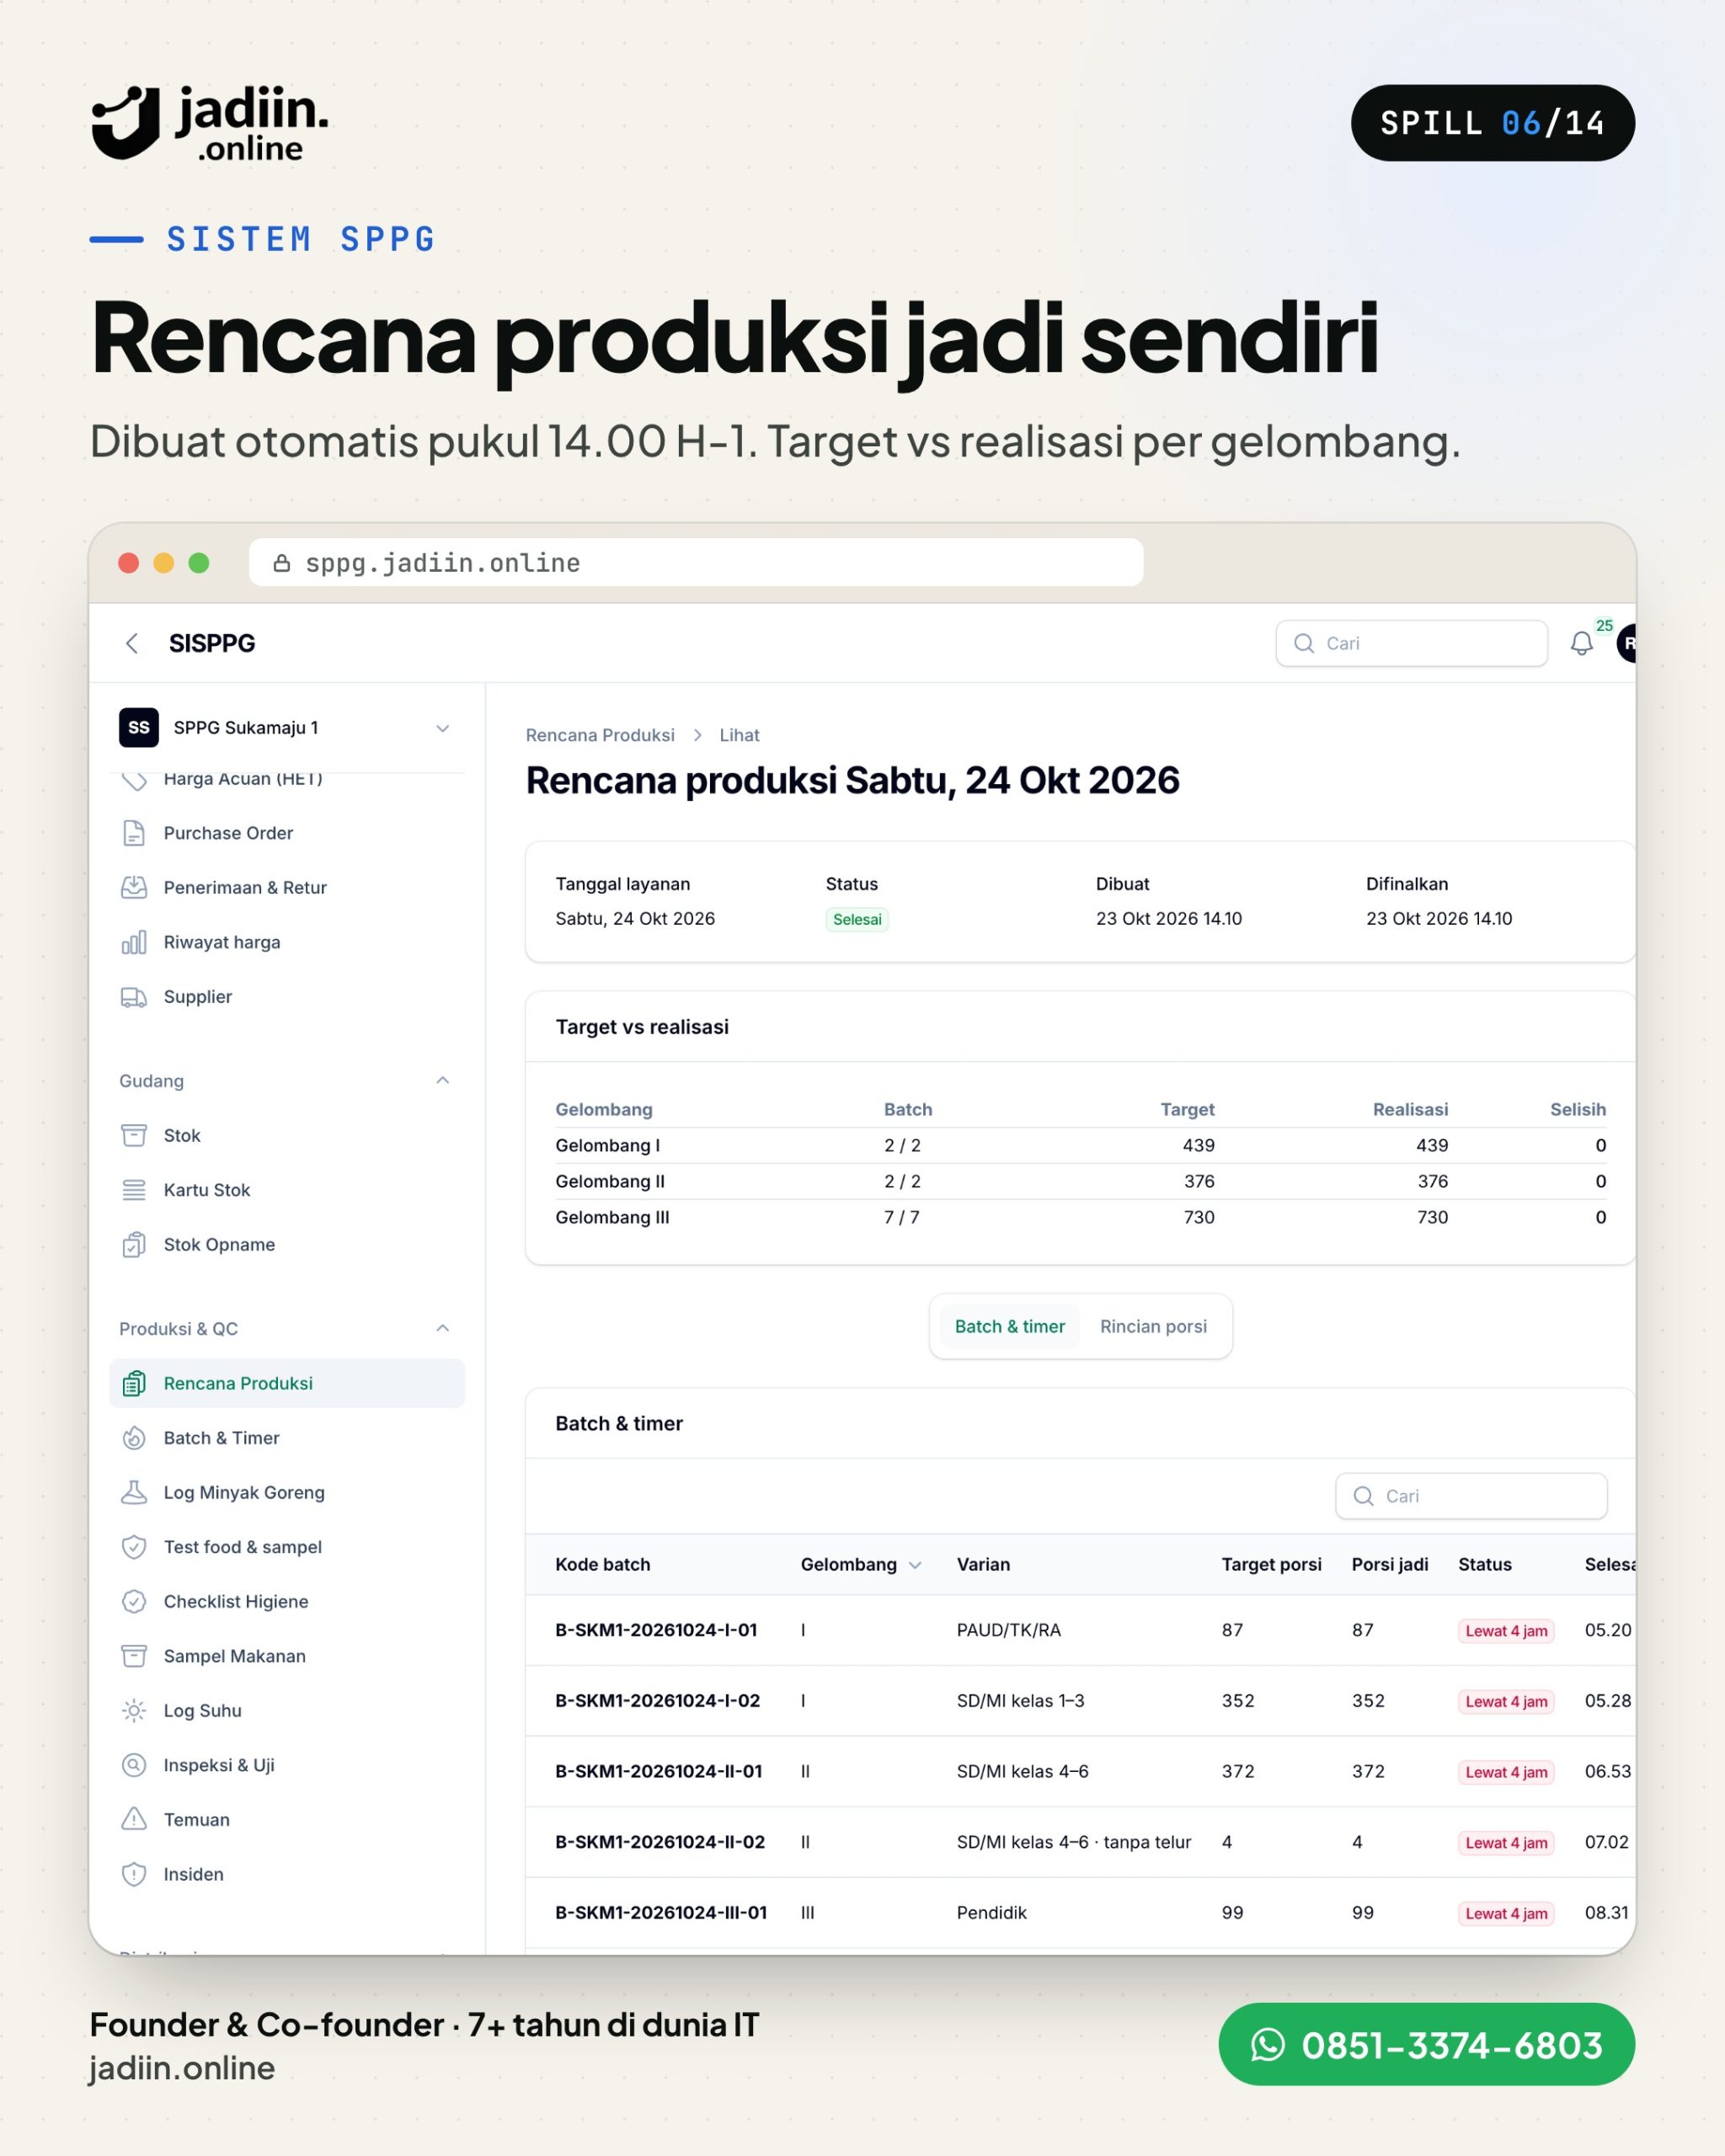Open Penerimaan & Retur menu item
The image size is (1725, 2156).
(x=287, y=887)
